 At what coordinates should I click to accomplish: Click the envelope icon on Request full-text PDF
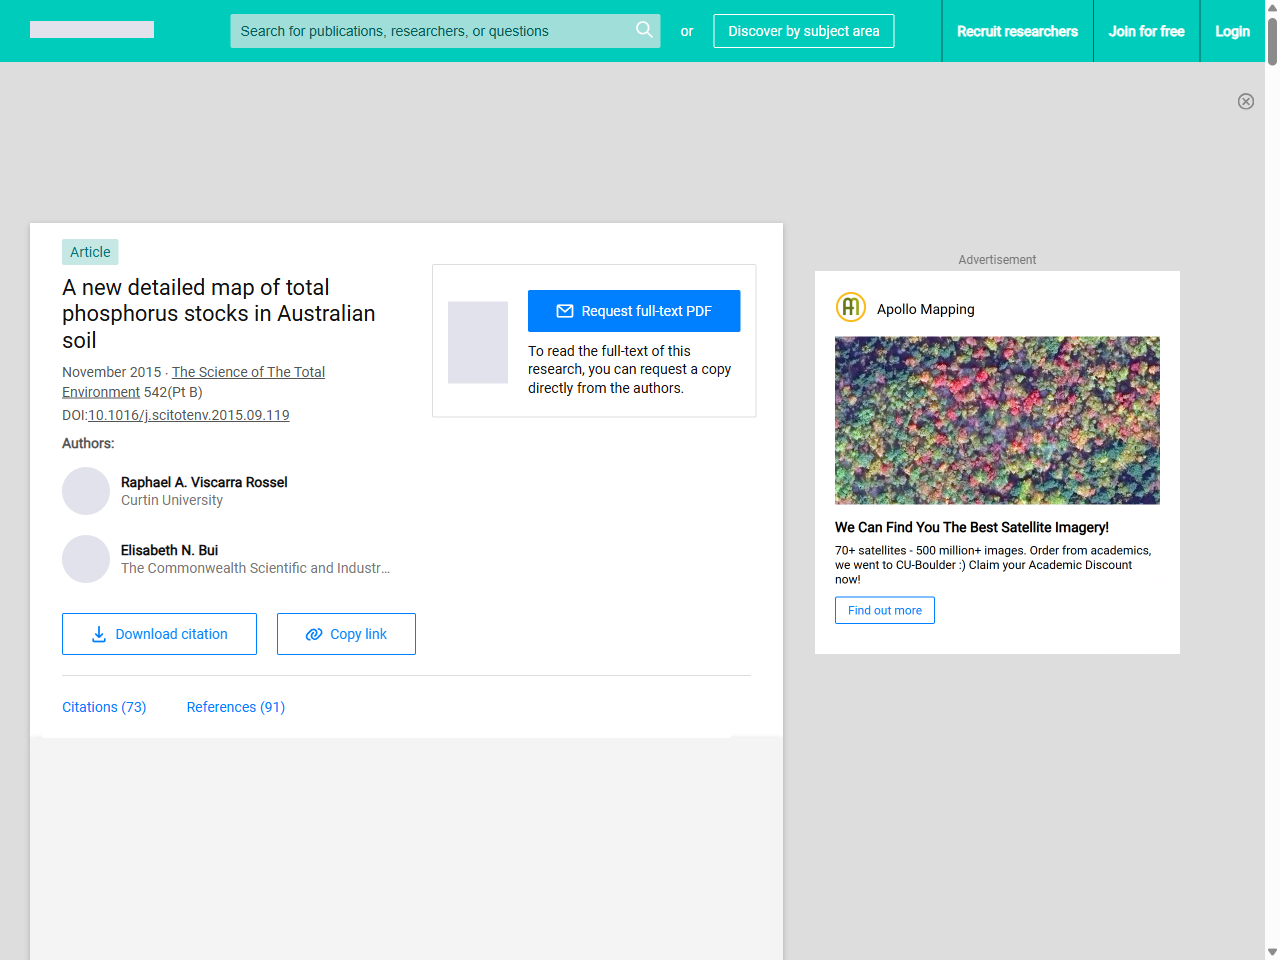565,311
